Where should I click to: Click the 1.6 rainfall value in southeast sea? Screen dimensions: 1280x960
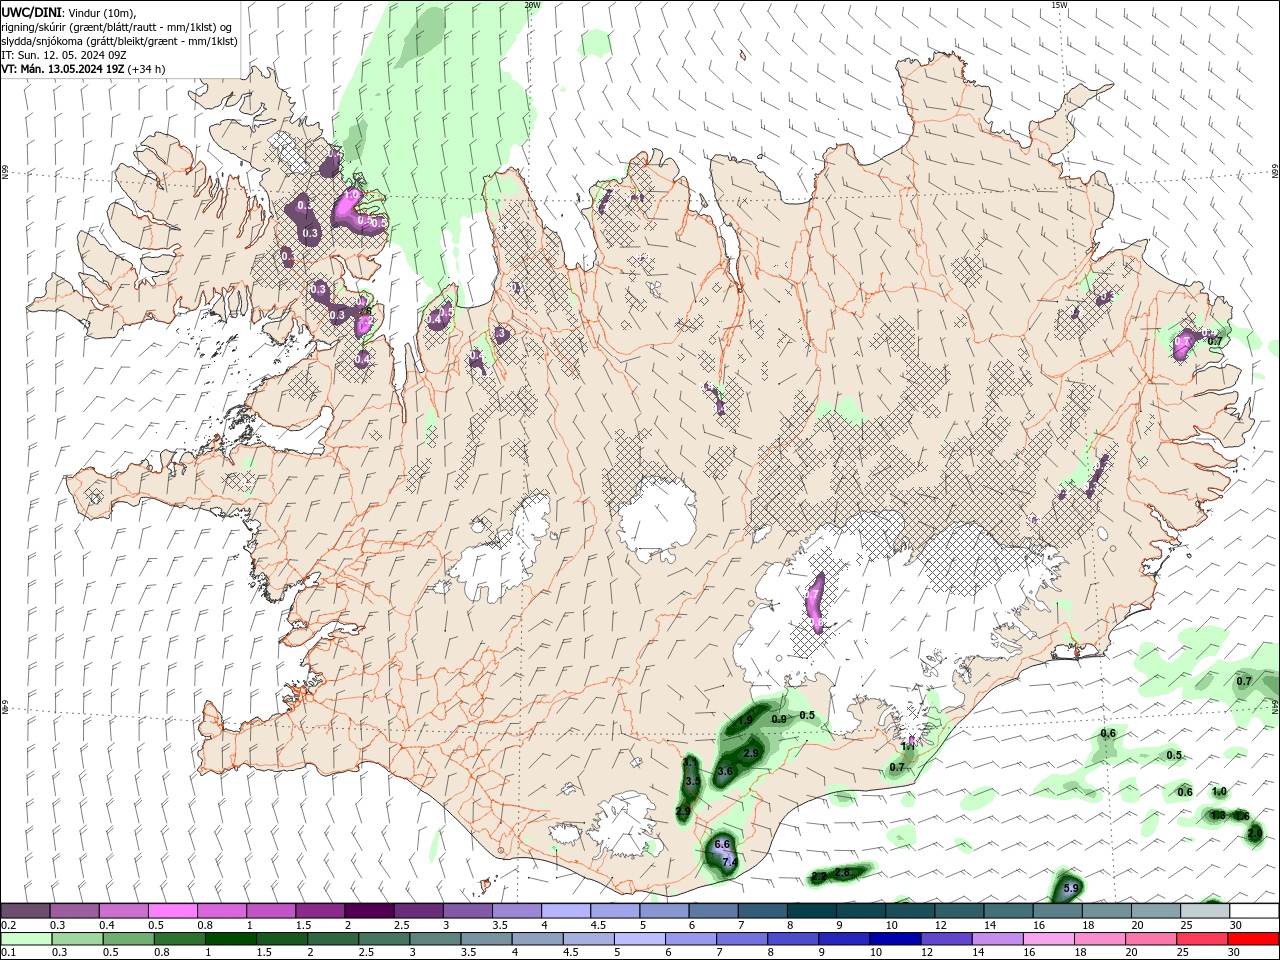(x=1242, y=816)
